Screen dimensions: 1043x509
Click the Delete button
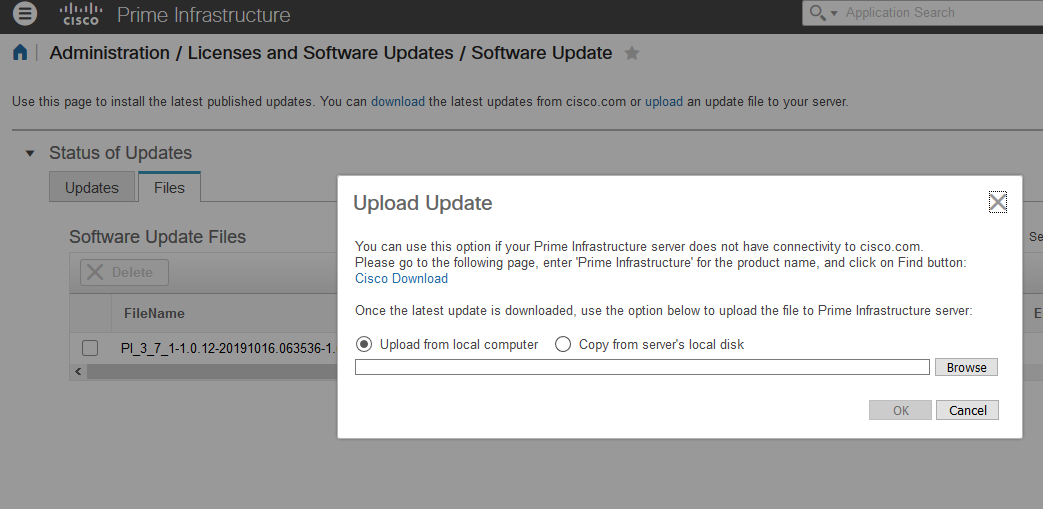click(x=124, y=273)
